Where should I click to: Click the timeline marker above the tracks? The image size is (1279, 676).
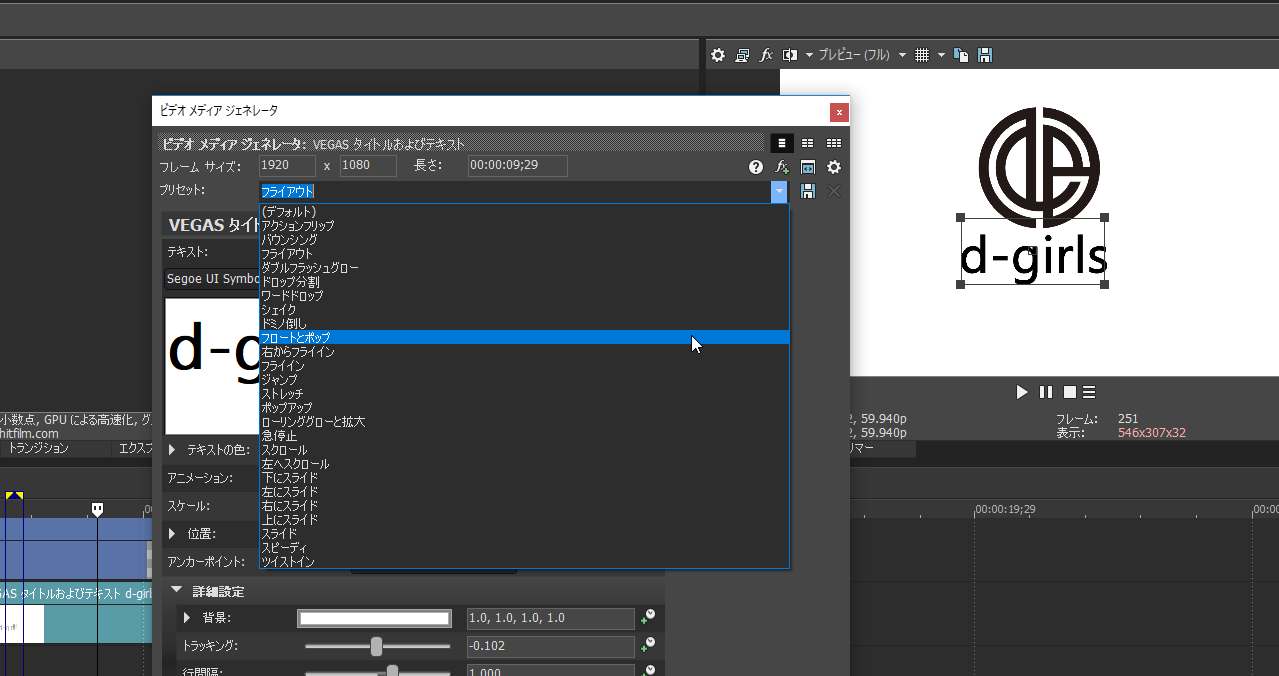point(97,510)
